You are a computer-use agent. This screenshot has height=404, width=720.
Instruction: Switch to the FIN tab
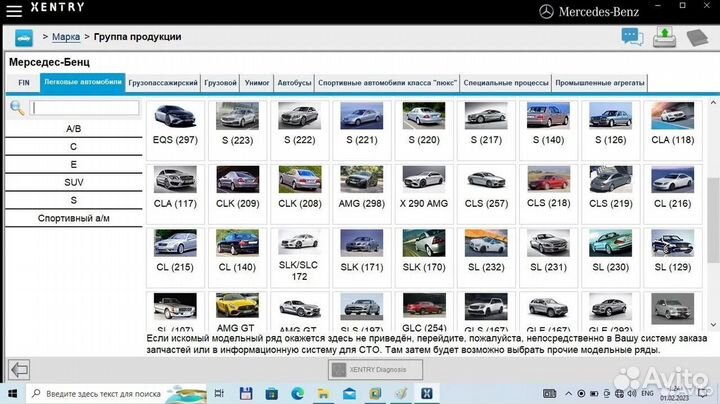tap(24, 82)
